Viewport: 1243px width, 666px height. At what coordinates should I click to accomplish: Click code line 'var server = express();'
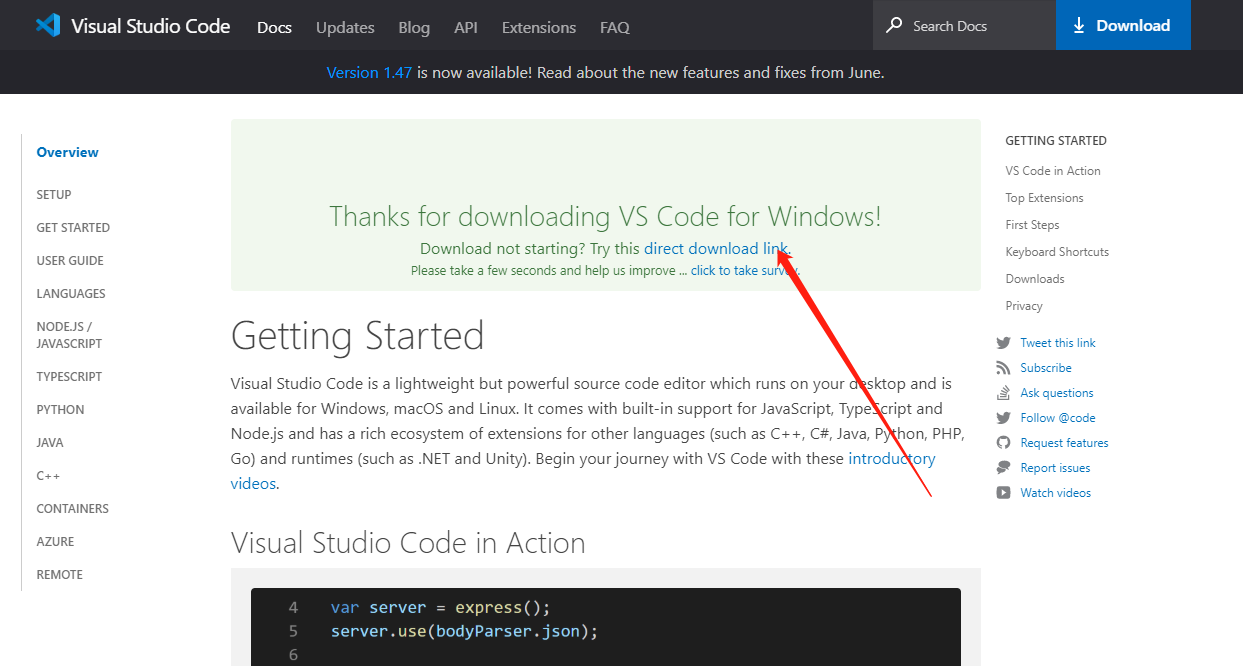[441, 607]
